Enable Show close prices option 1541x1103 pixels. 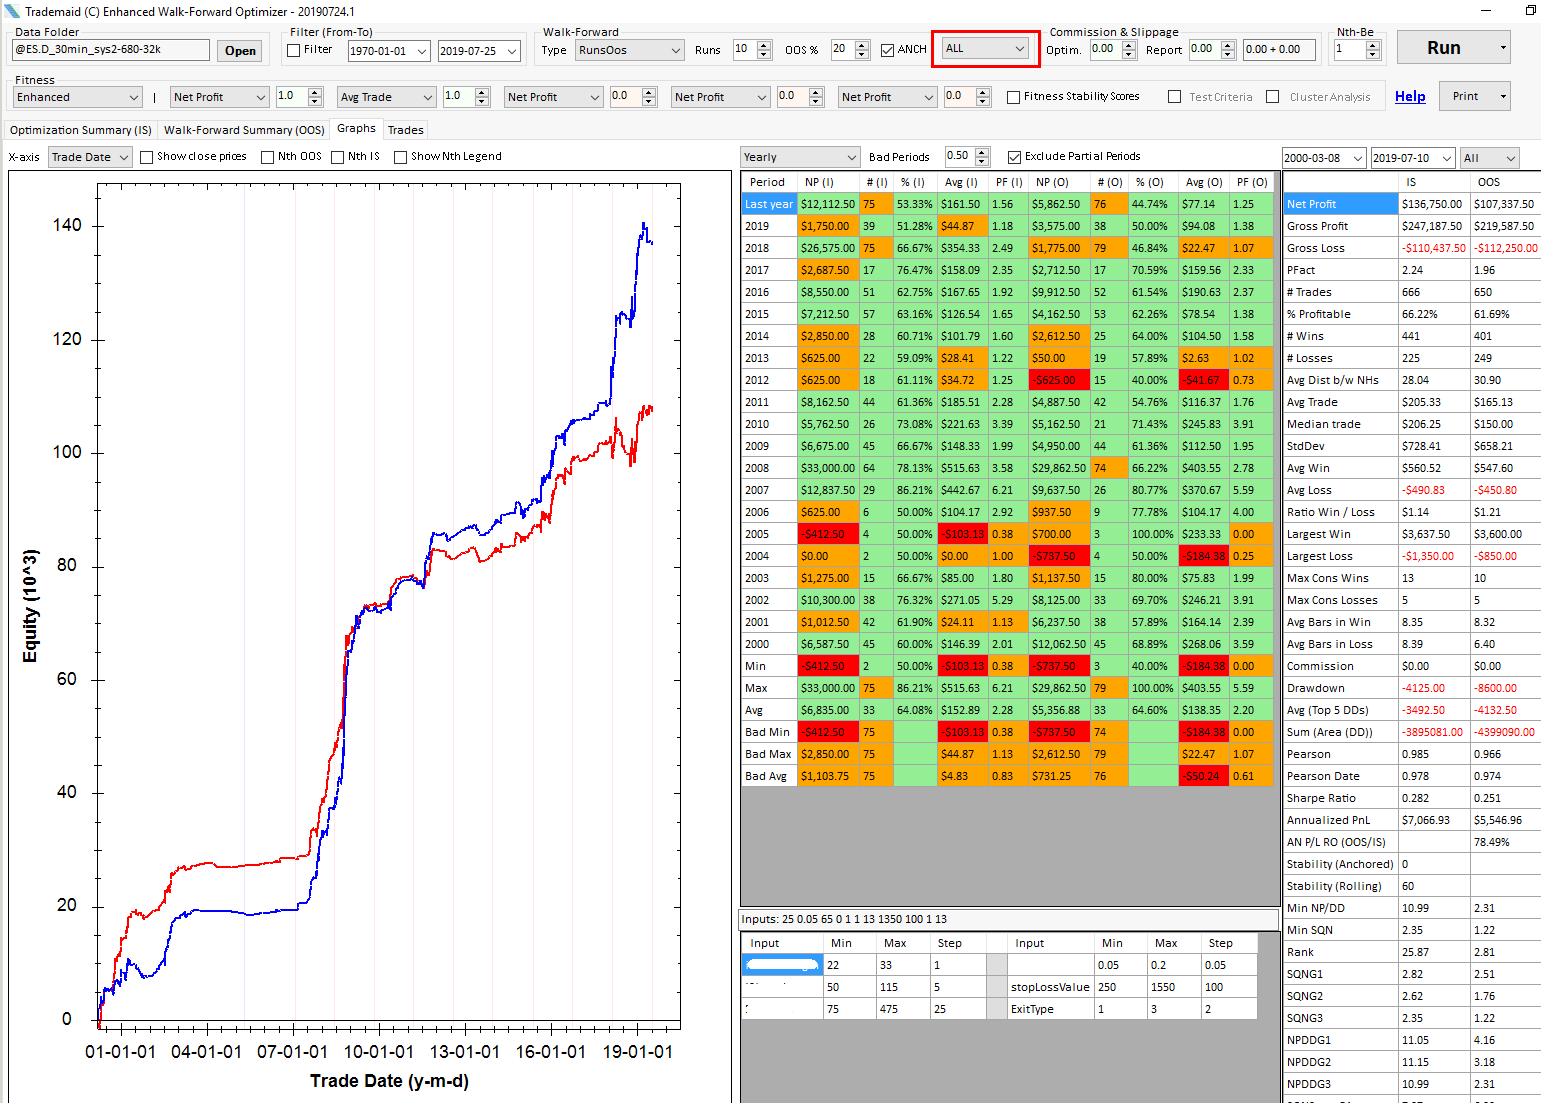[147, 157]
